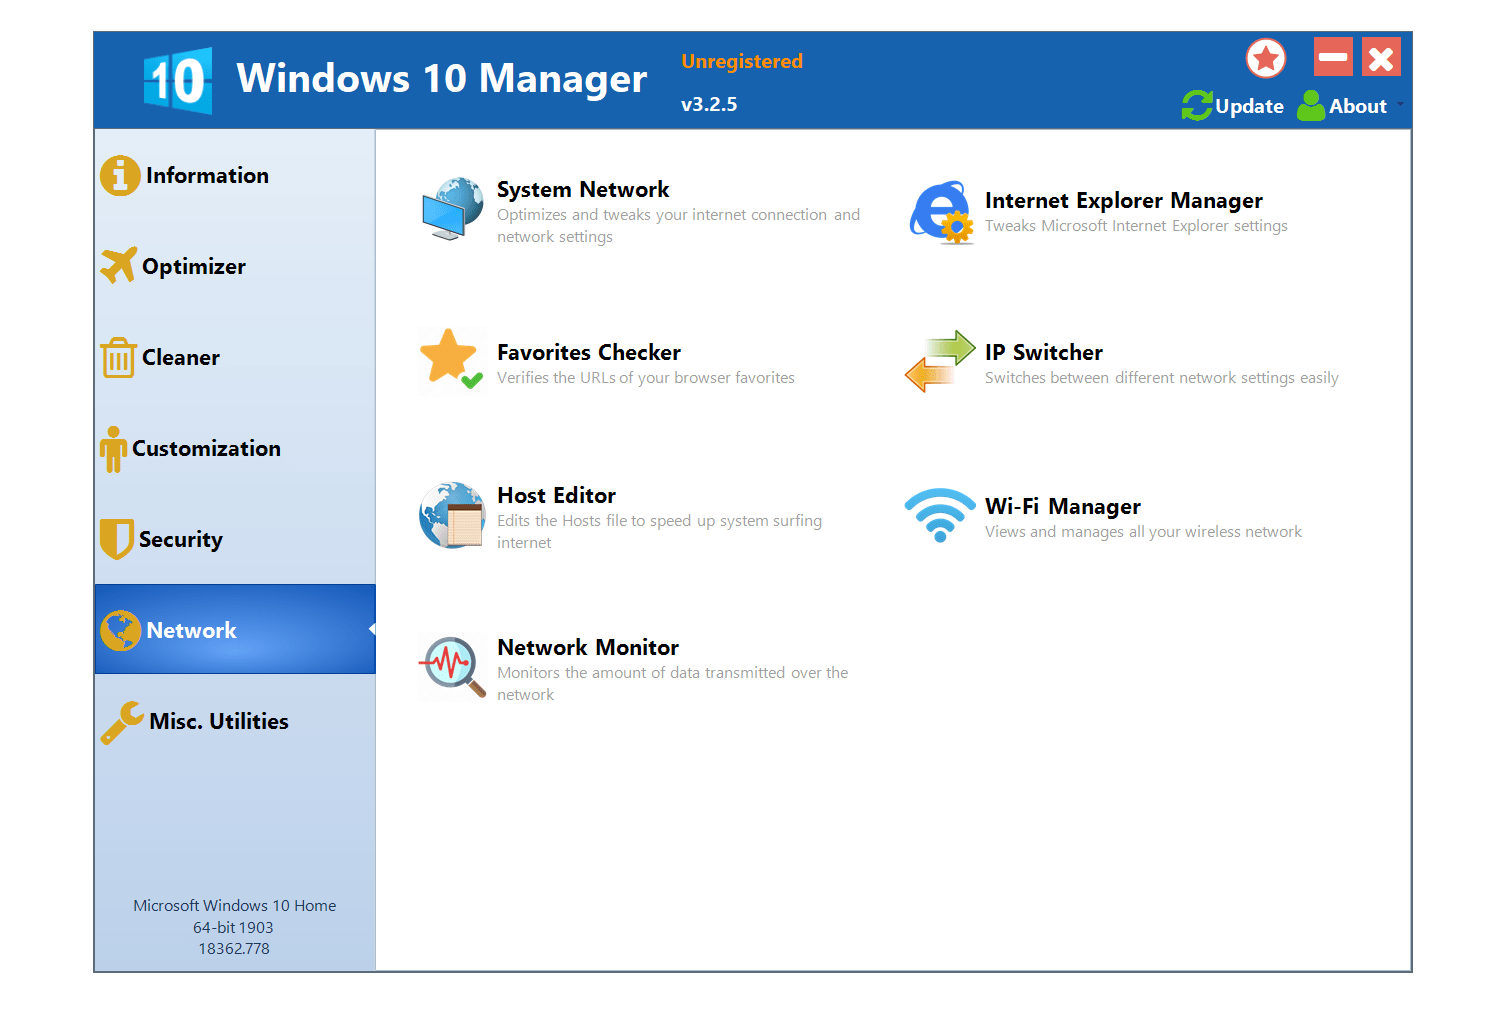Click the Windows 10 logo icon
The height and width of the screenshot is (1013, 1506).
tap(178, 80)
